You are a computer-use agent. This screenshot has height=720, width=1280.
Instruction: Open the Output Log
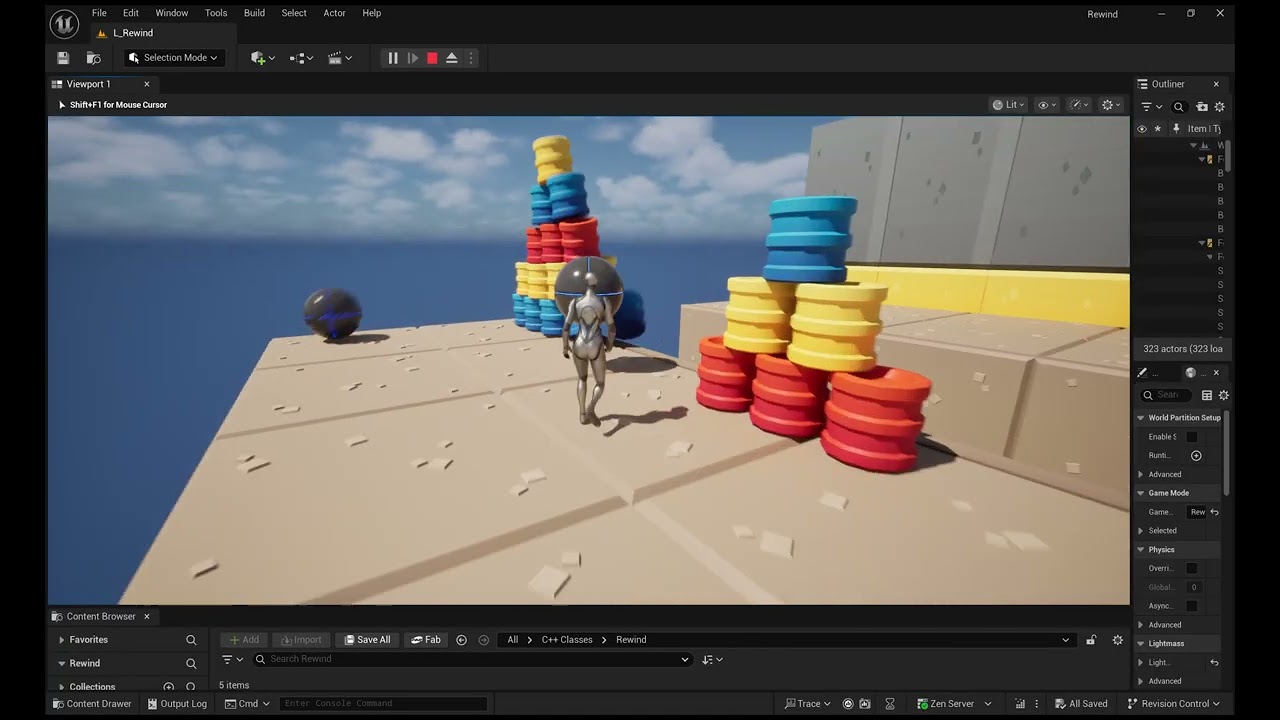pos(176,704)
